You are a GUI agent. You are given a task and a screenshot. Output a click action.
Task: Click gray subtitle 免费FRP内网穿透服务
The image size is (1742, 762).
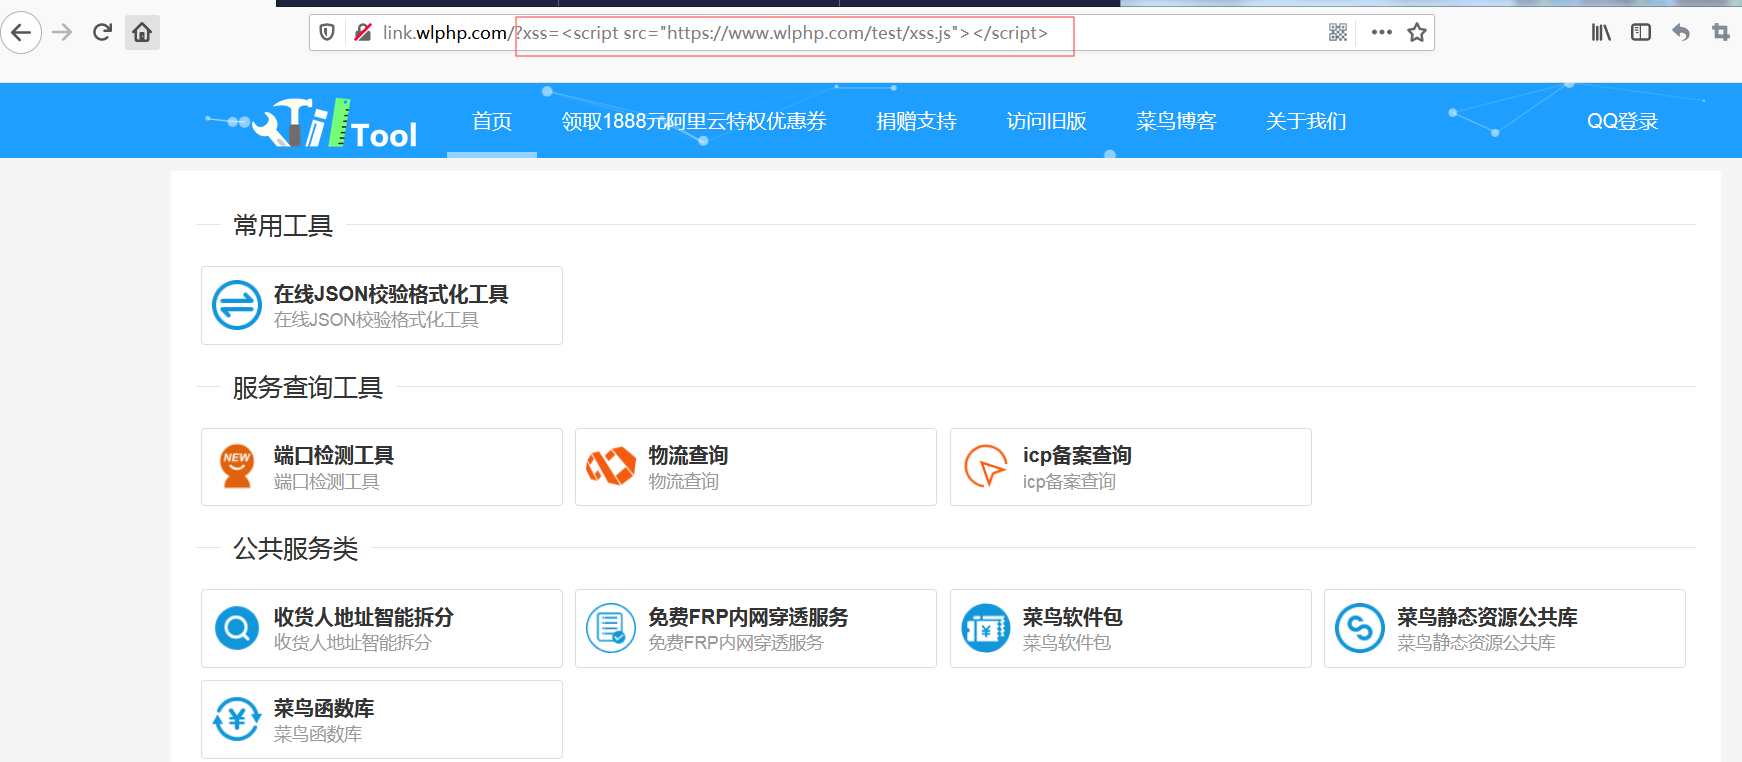736,643
